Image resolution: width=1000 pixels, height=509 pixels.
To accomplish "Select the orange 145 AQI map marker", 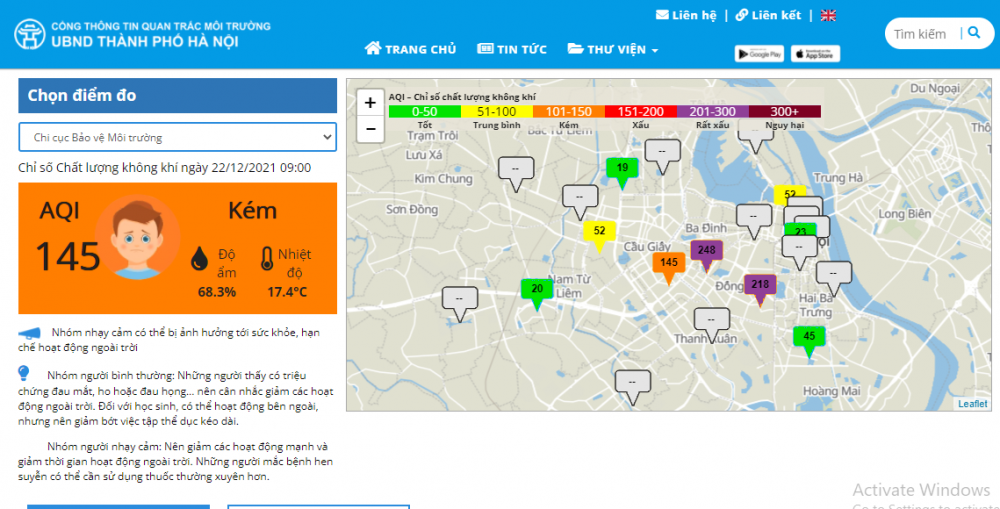I will pos(669,263).
